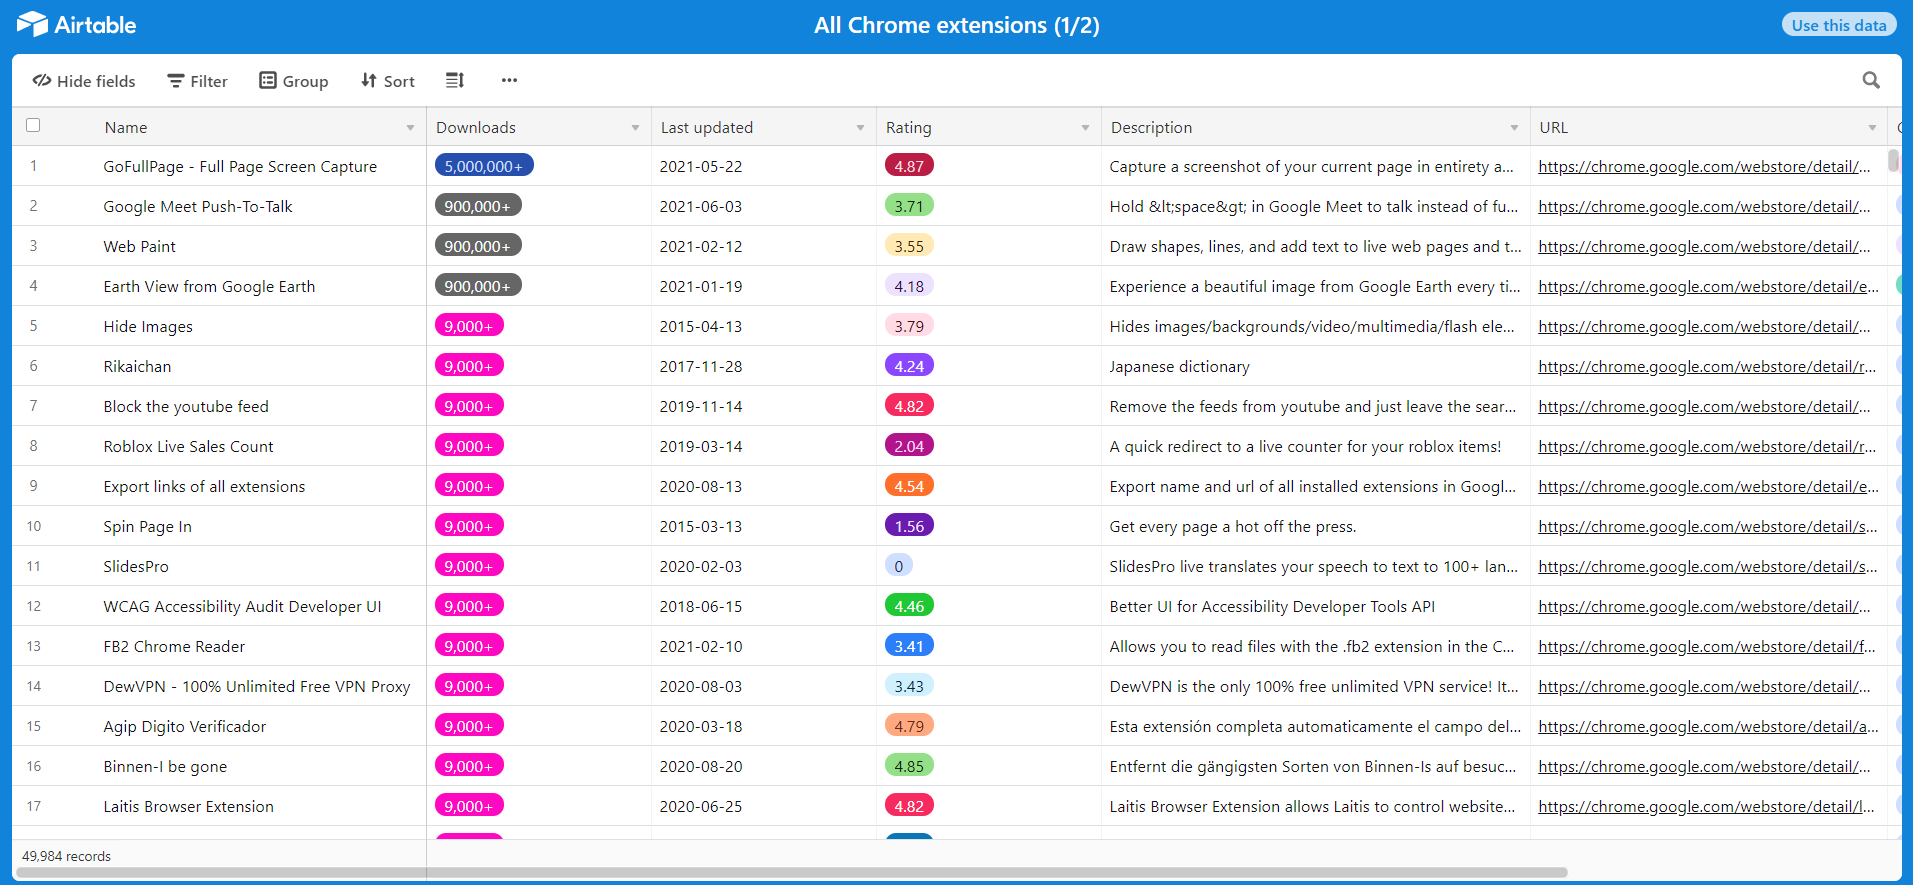Click the 'All Chrome extensions (1/2)' title

957,25
